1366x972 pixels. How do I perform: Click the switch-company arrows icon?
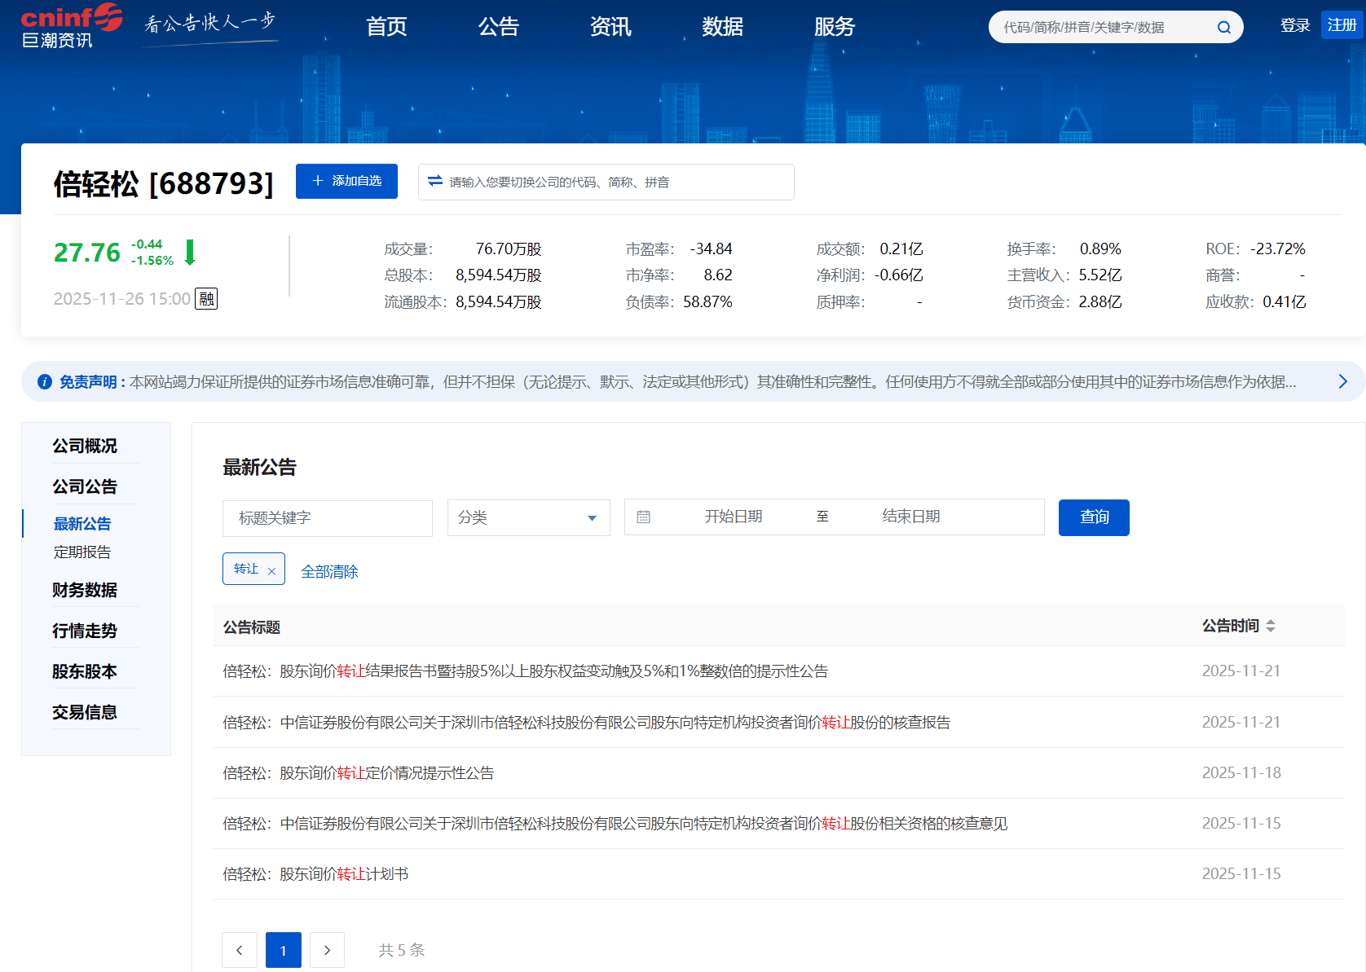click(x=435, y=181)
